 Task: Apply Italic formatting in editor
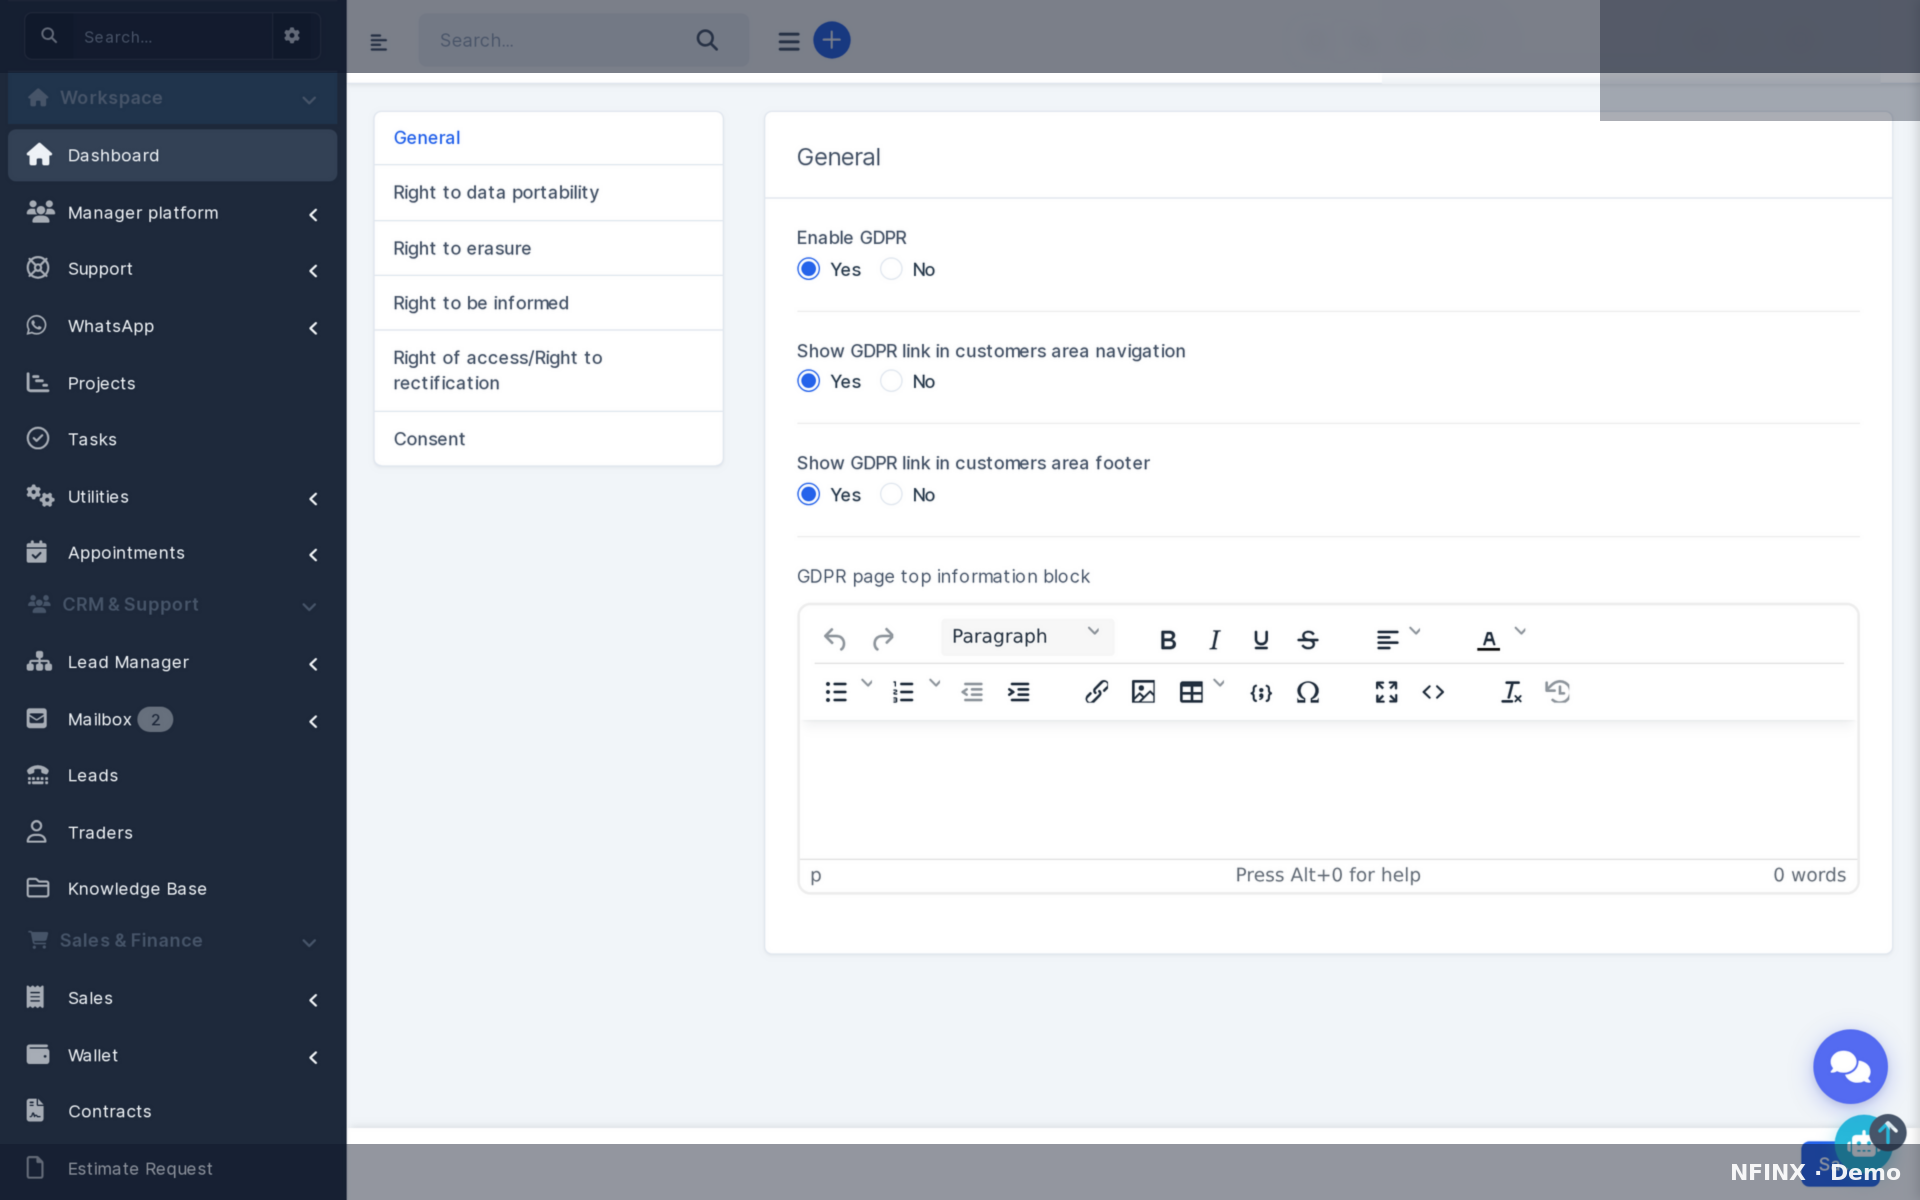(1214, 640)
